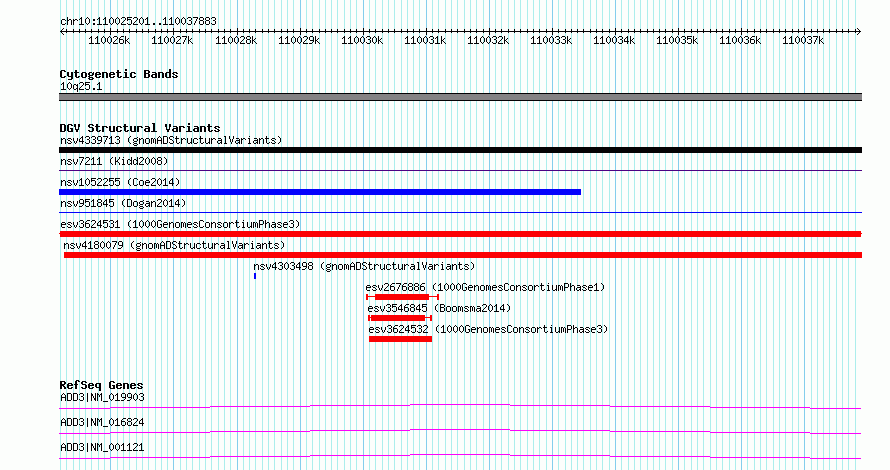Viewport: 890px width, 470px height.
Task: Click the red esv3624532 variant bar
Action: 401,339
